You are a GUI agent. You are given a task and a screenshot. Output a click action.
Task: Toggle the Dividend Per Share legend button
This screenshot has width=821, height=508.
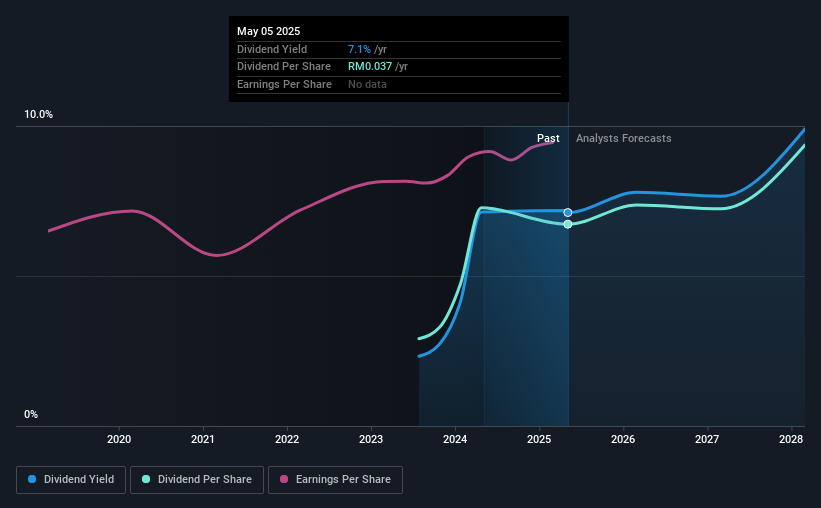click(197, 480)
